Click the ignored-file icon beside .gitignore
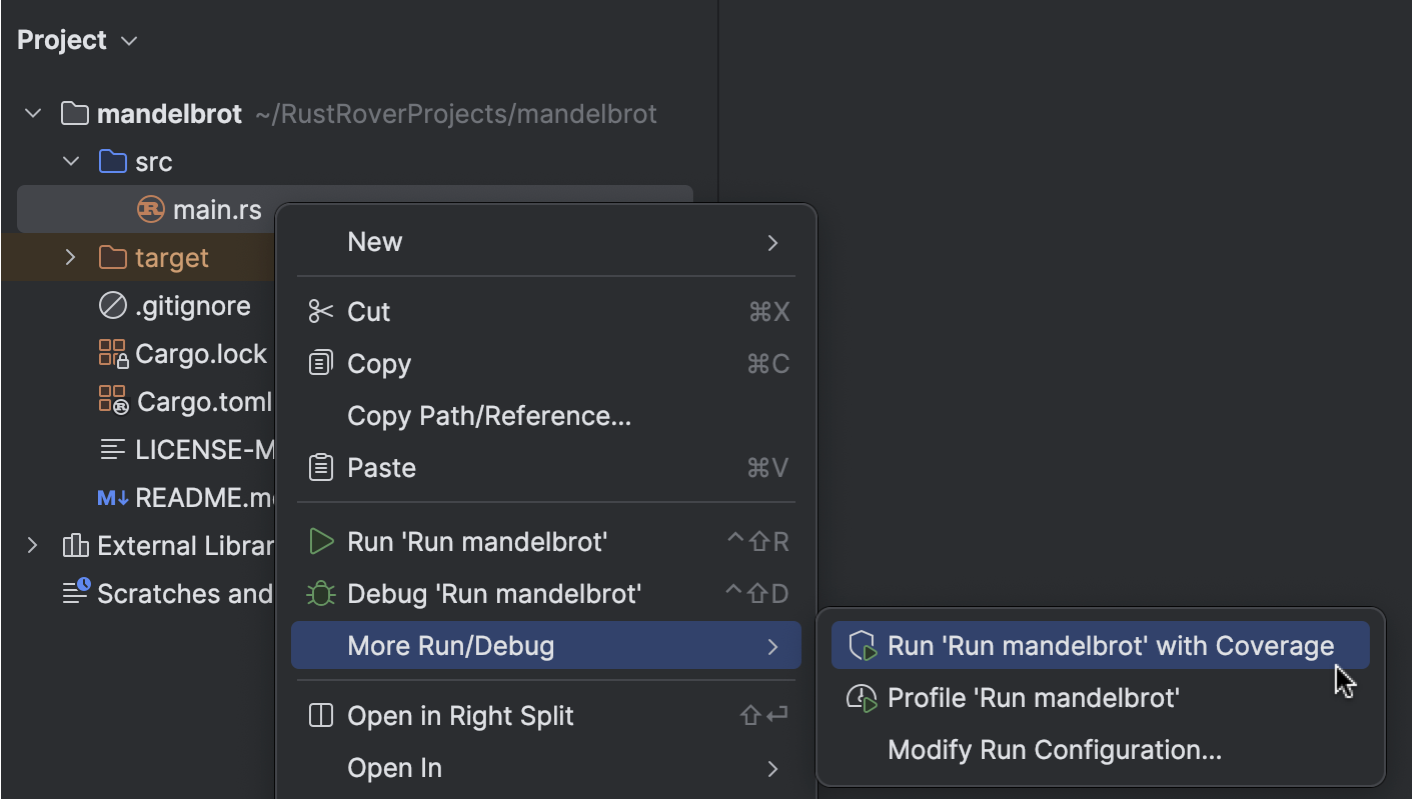 110,305
